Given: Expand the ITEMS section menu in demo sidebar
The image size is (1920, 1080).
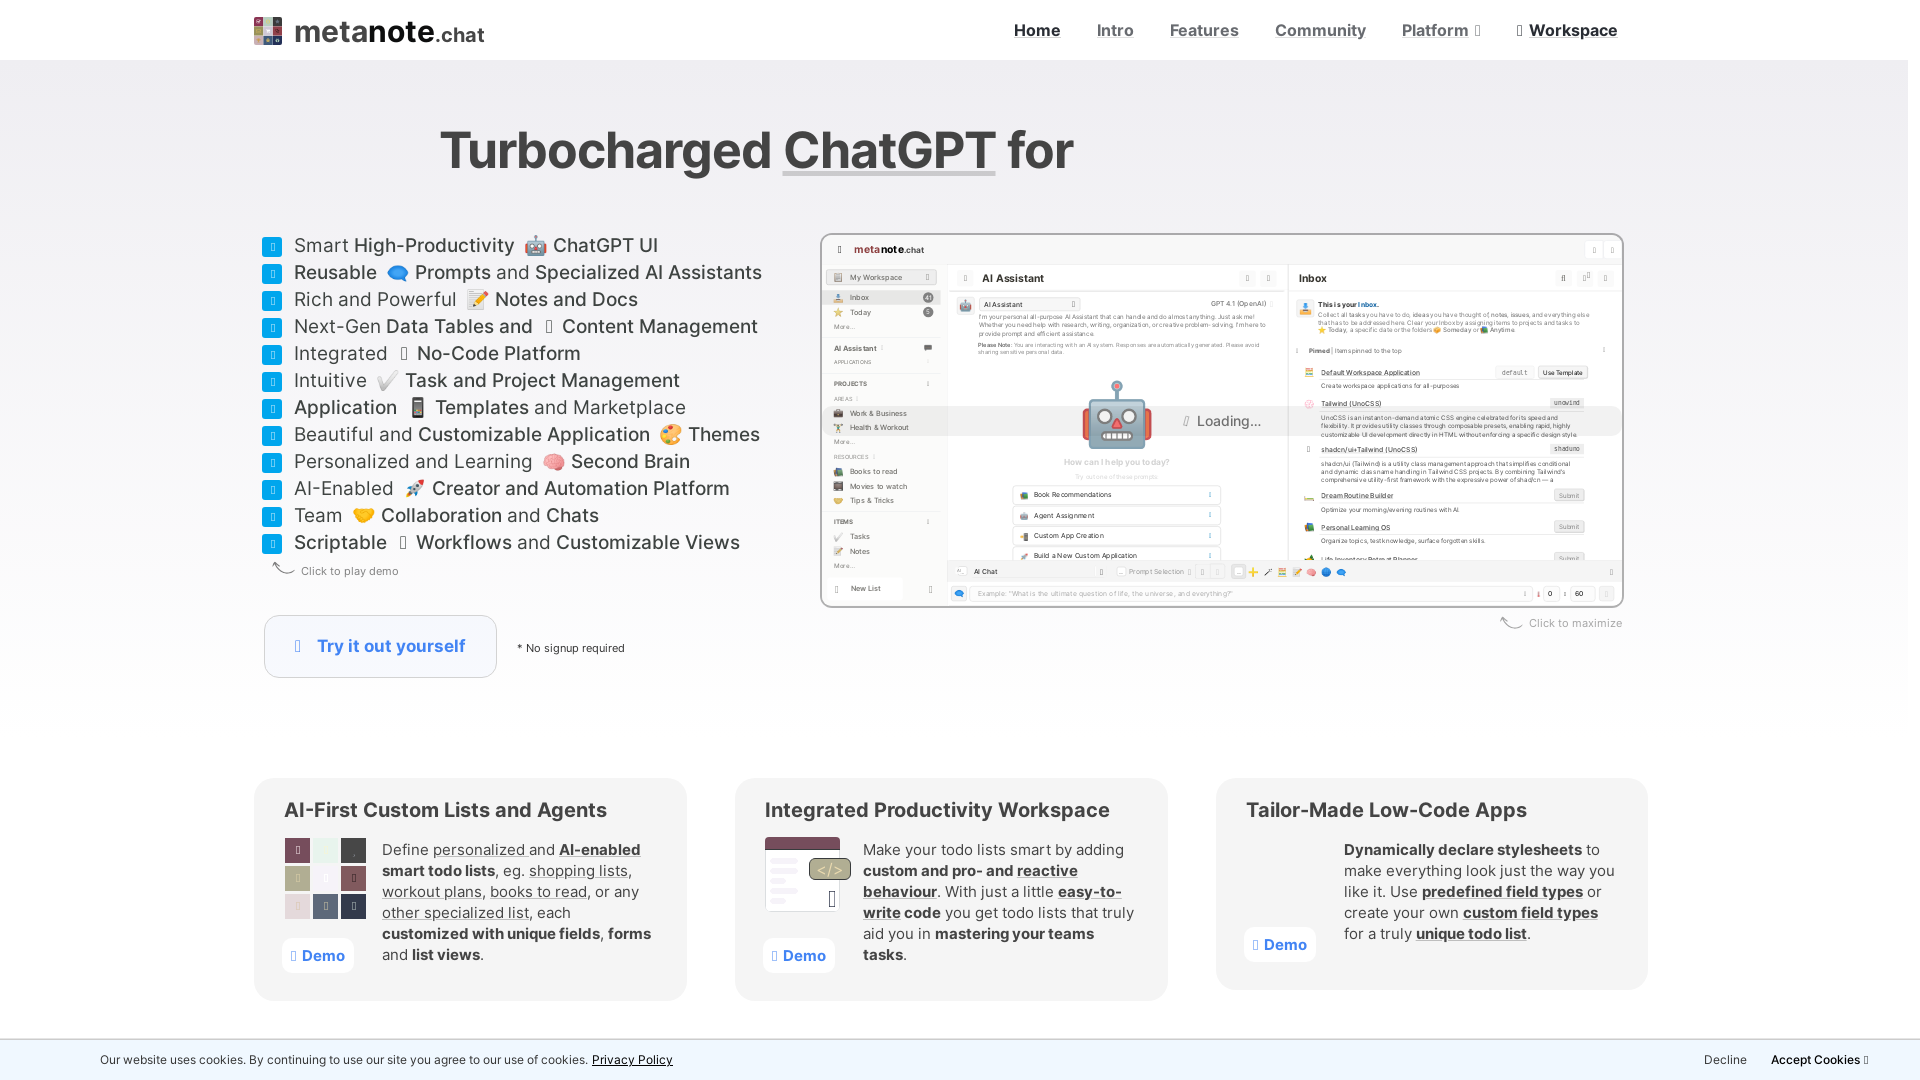Looking at the screenshot, I should click(928, 522).
